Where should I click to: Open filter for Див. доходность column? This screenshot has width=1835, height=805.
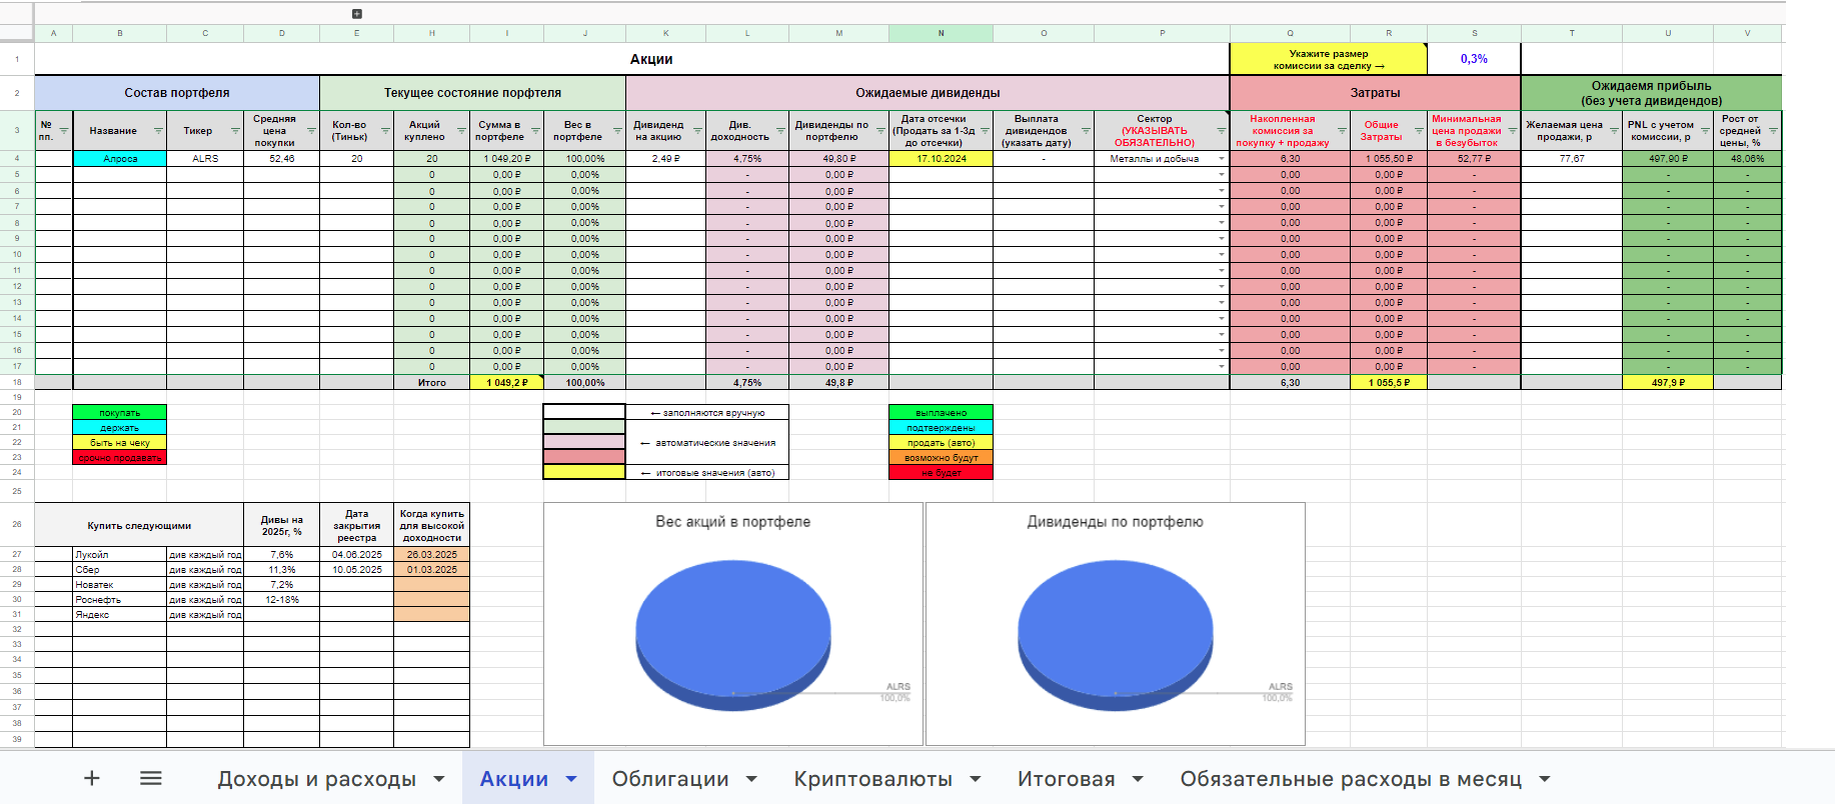780,131
